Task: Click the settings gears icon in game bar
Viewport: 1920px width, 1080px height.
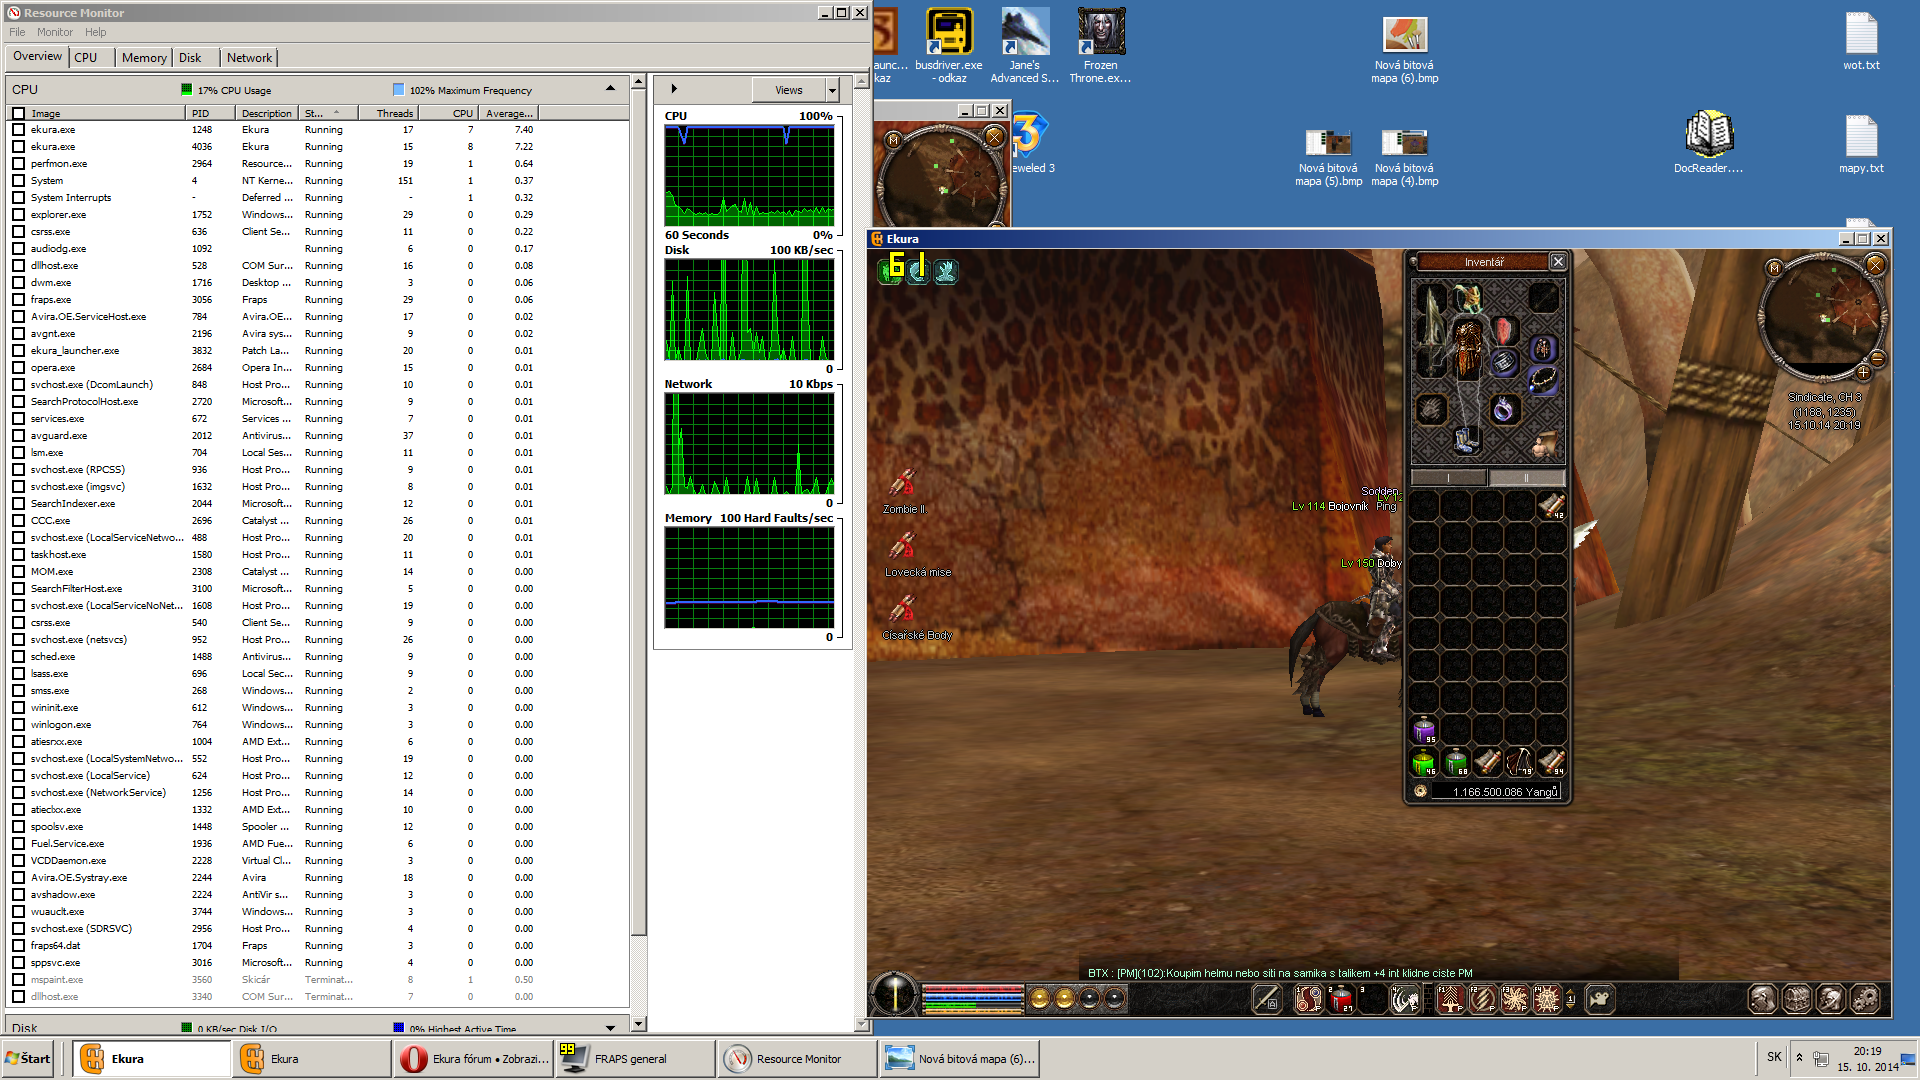Action: pyautogui.click(x=1865, y=998)
